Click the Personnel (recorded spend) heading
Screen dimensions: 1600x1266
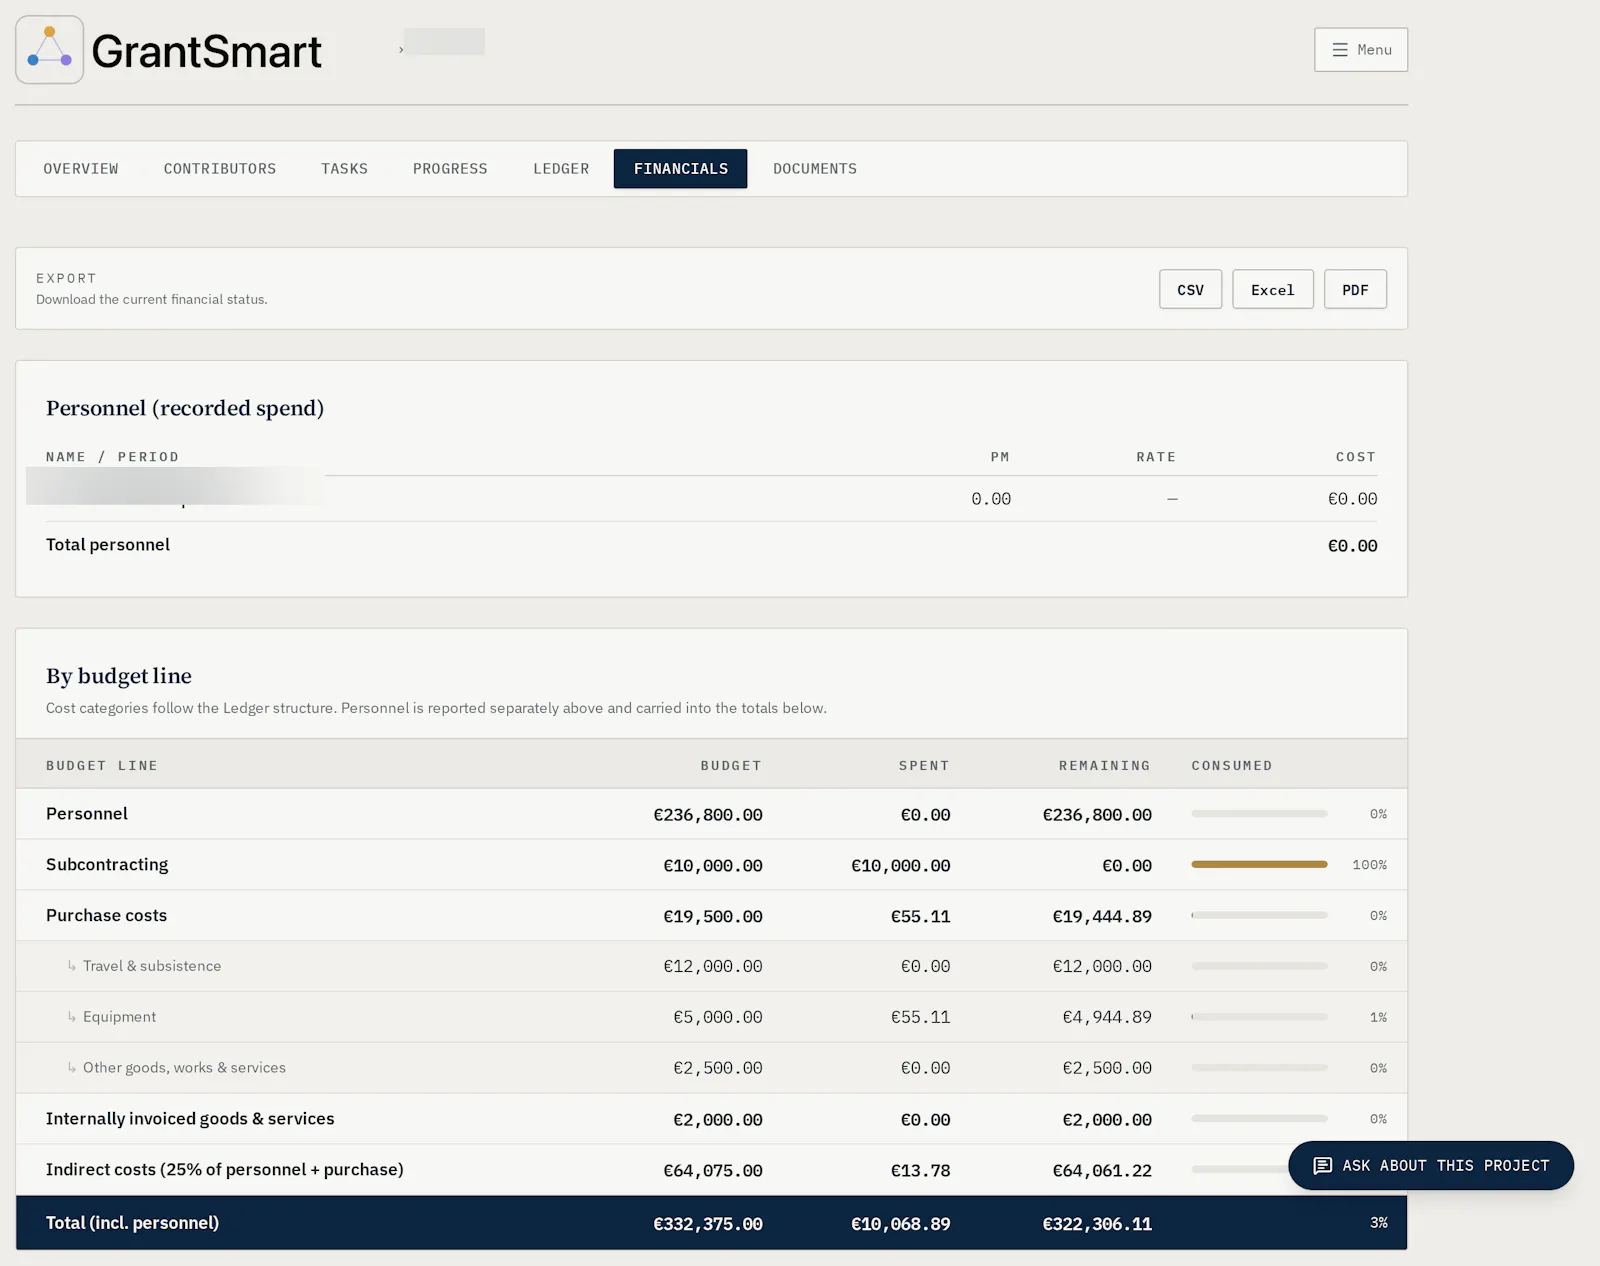coord(185,408)
